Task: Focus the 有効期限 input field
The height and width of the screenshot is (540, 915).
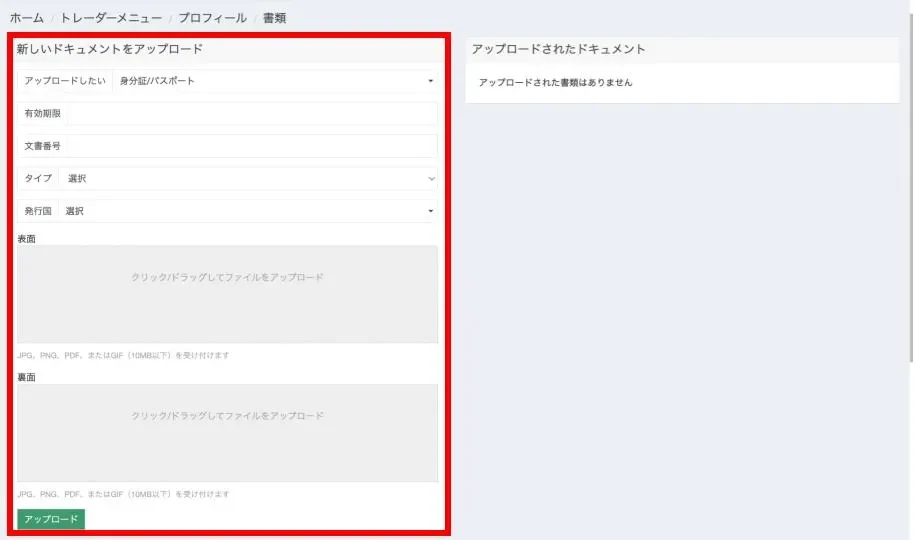Action: [x=252, y=114]
